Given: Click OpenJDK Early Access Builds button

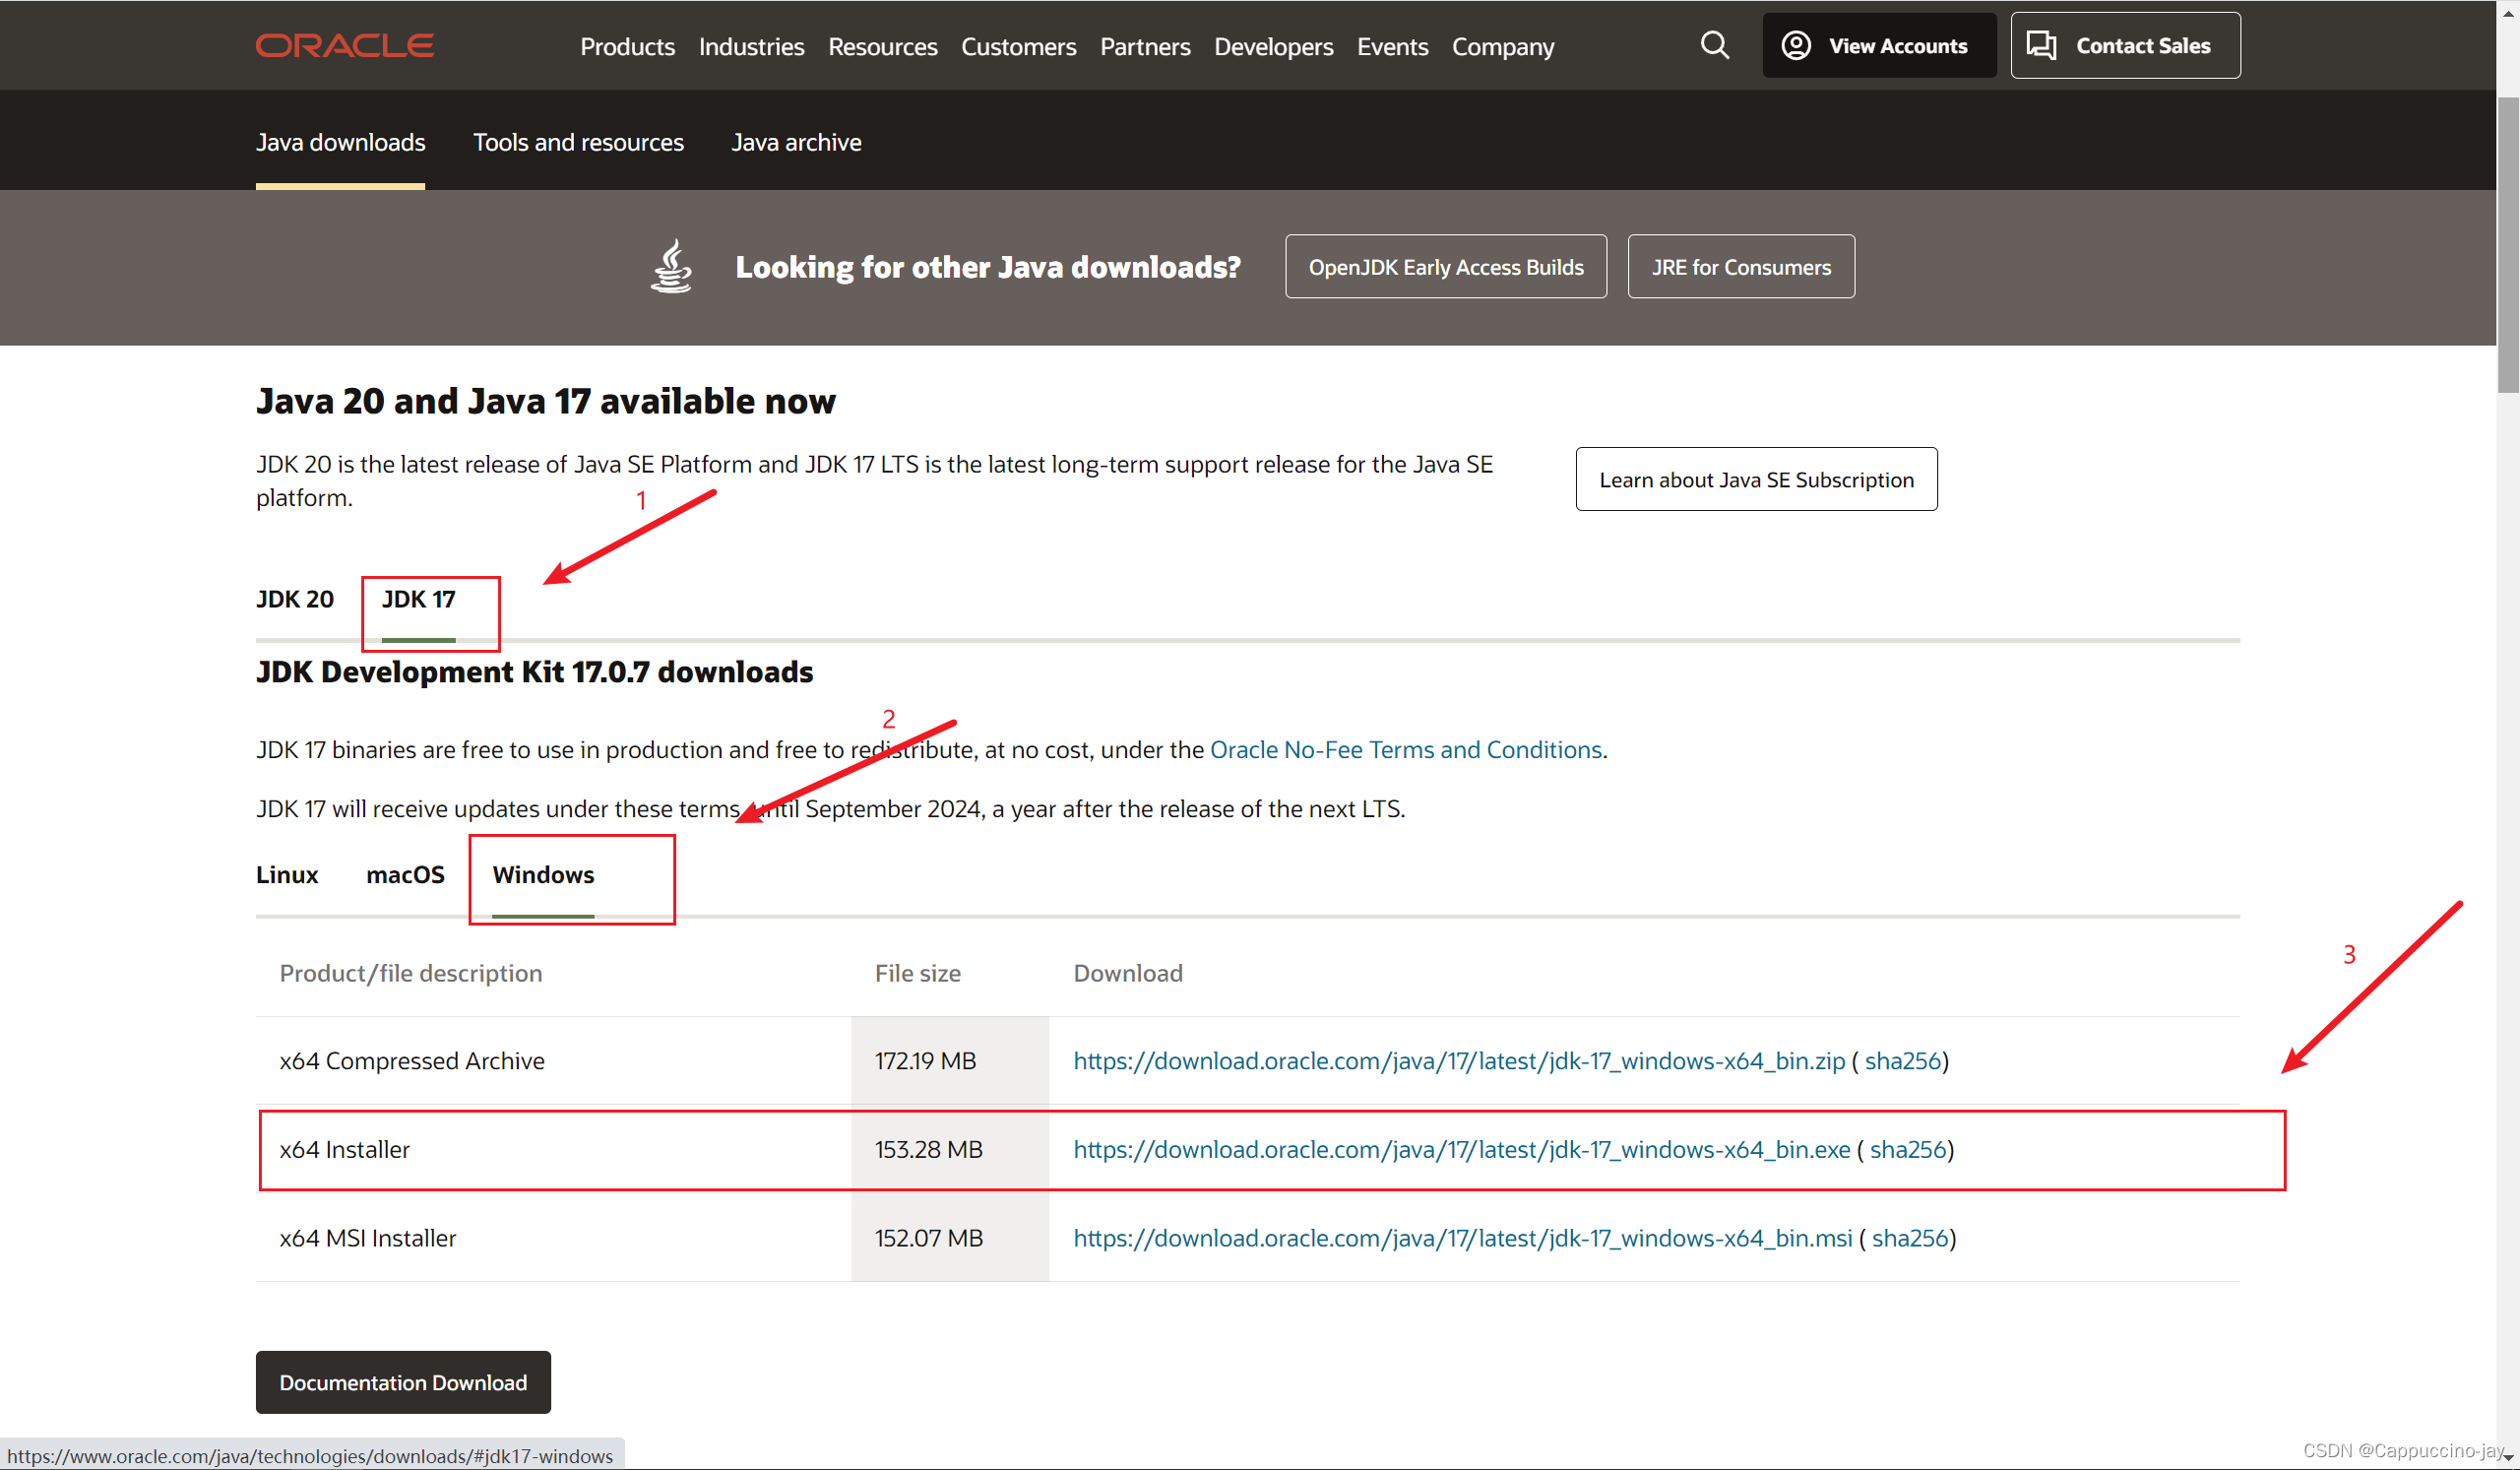Looking at the screenshot, I should [1445, 267].
